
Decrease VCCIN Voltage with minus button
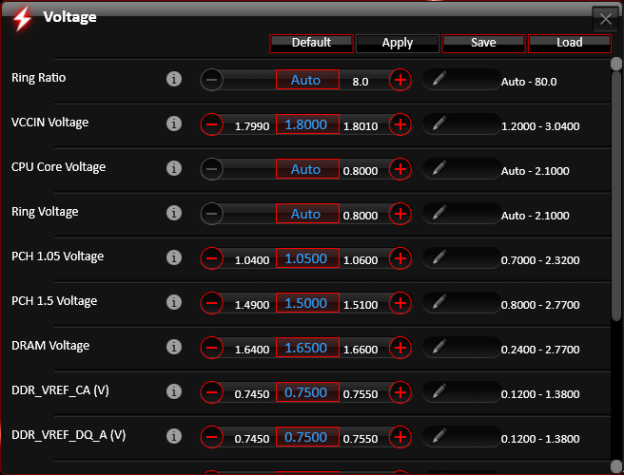[212, 125]
